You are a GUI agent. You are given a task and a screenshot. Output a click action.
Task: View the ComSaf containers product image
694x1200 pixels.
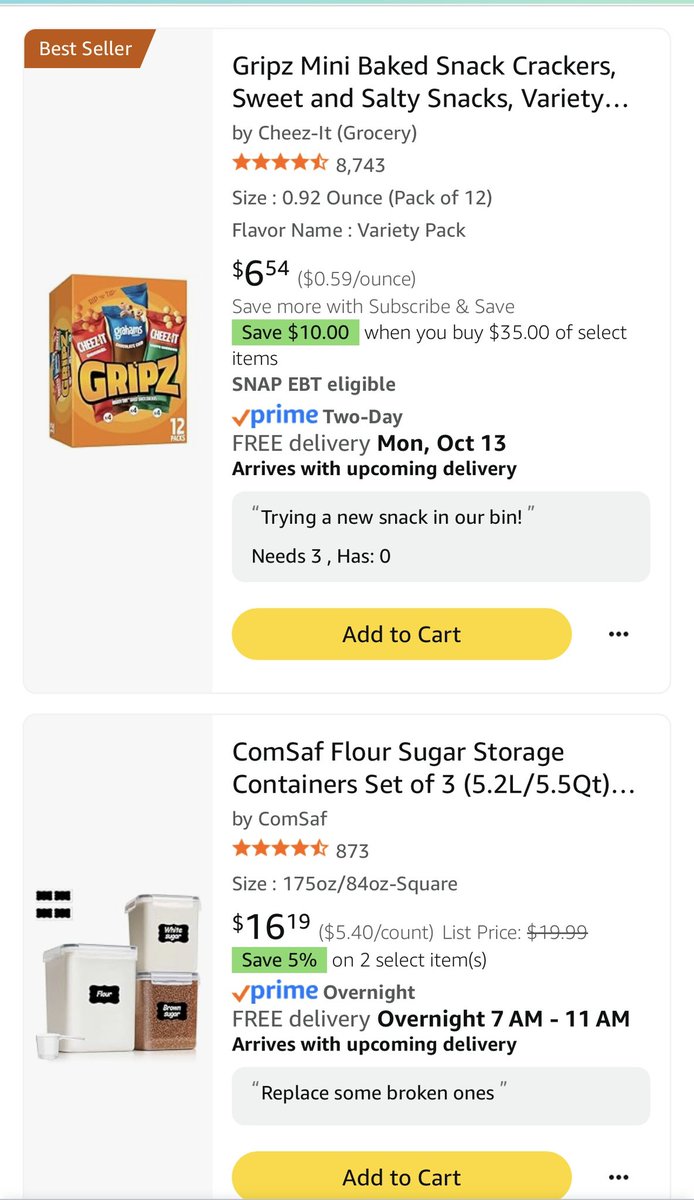click(118, 975)
